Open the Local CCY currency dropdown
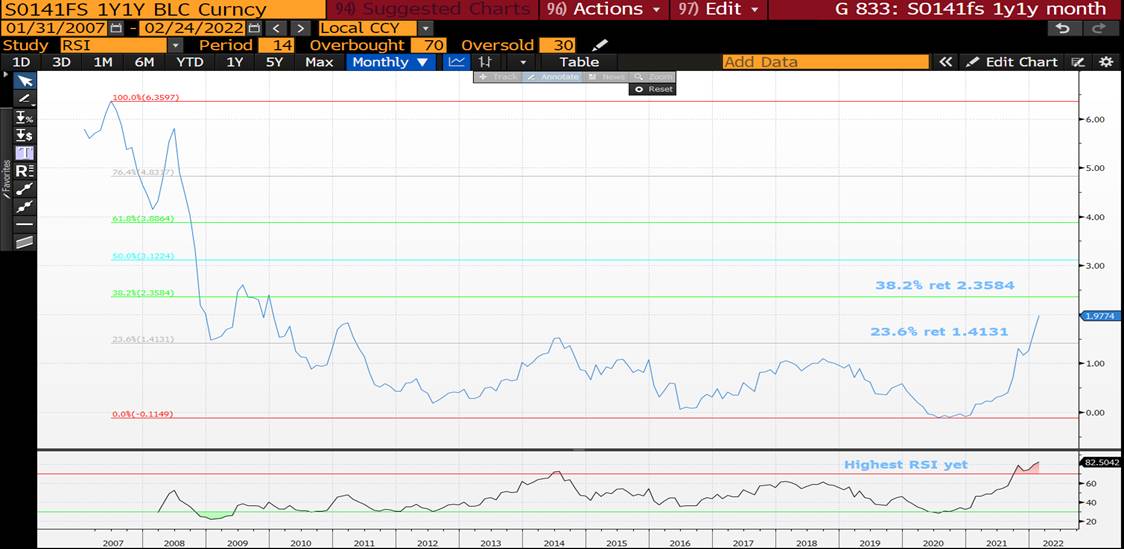 (x=426, y=29)
